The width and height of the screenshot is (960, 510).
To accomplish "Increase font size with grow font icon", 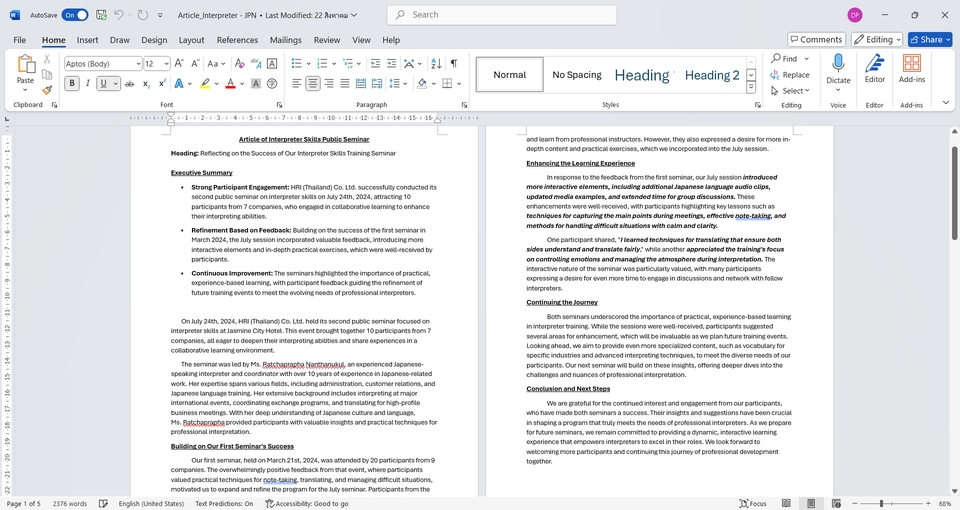I will [x=179, y=64].
